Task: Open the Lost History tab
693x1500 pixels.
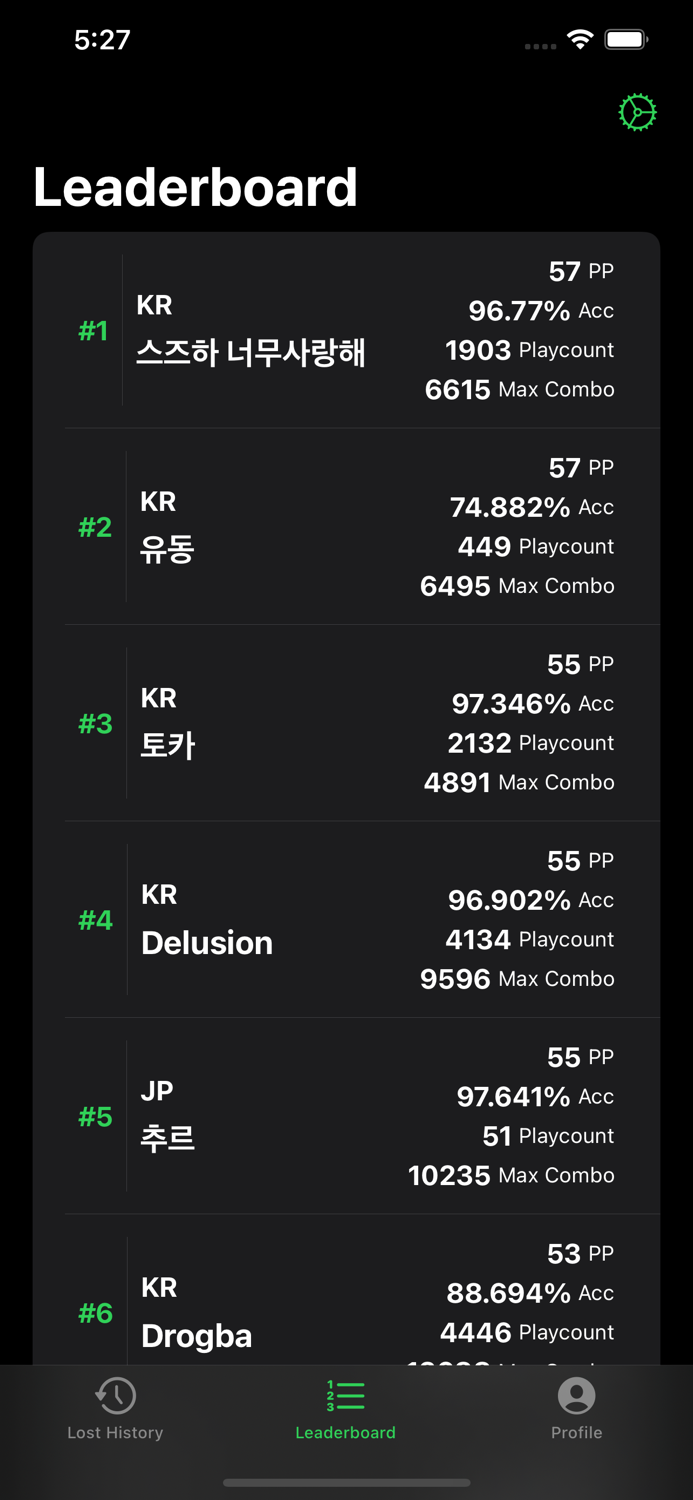Action: click(x=115, y=1432)
